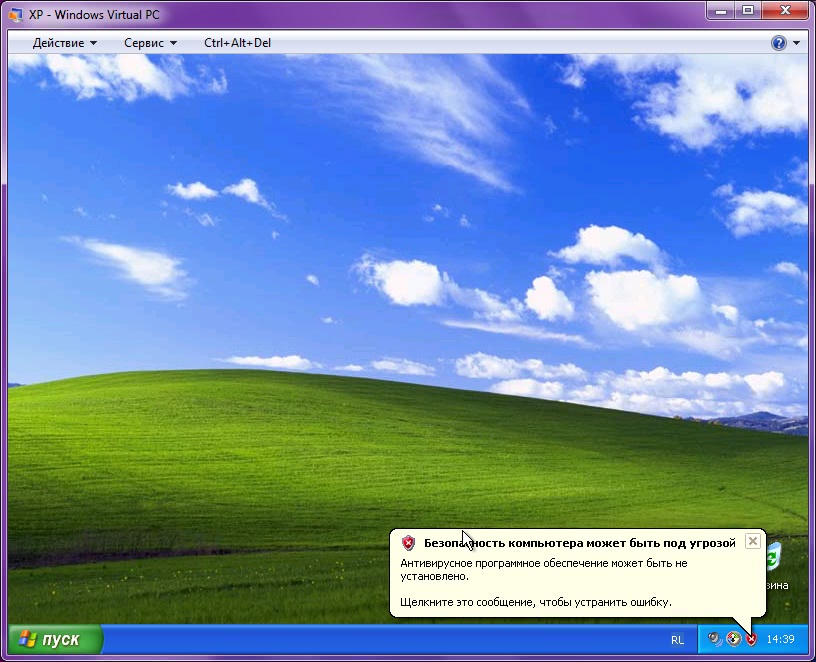
Task: Click the 14:39 clock in the tray
Action: 781,639
